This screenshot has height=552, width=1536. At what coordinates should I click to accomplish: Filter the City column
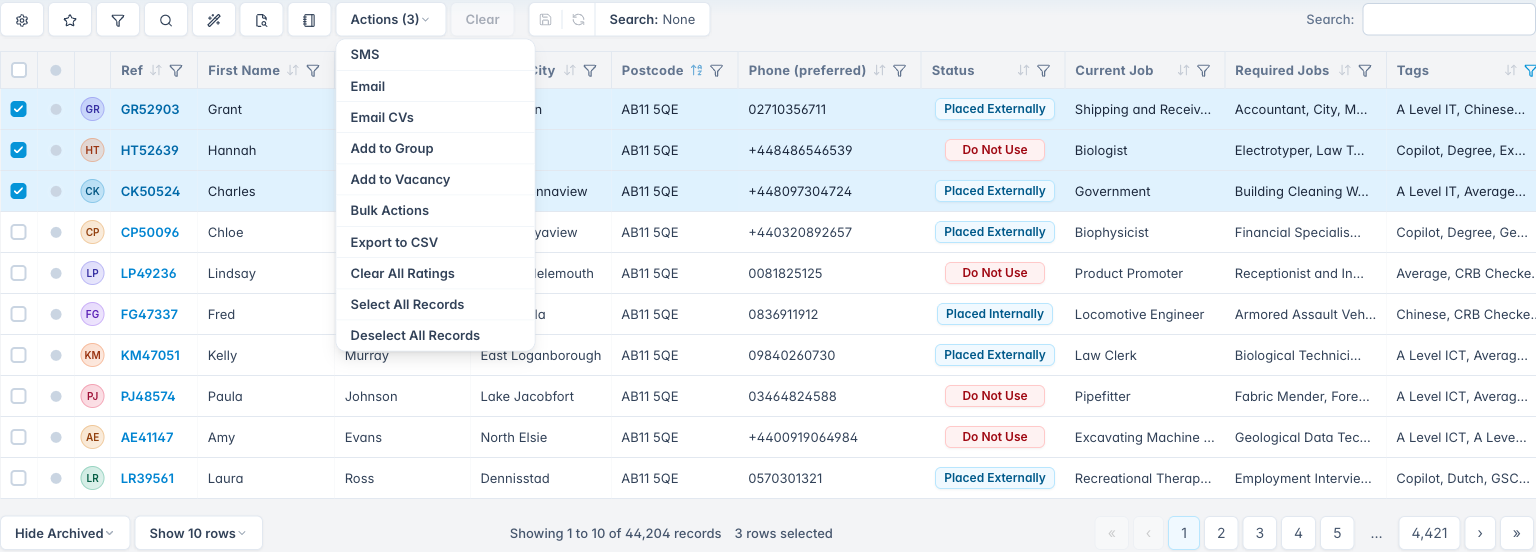pos(590,71)
